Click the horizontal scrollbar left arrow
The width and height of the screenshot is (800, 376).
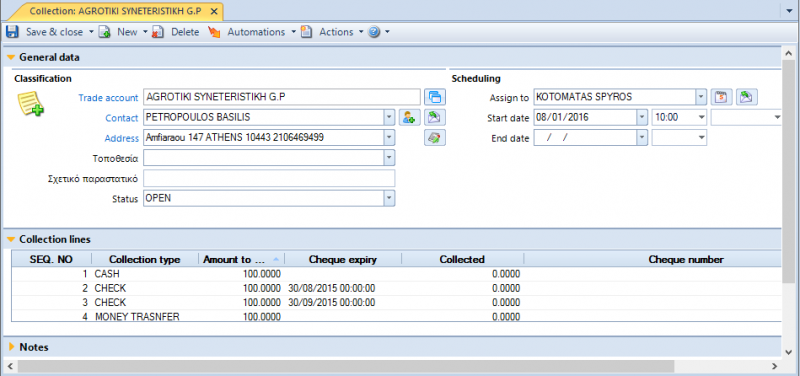(9, 366)
